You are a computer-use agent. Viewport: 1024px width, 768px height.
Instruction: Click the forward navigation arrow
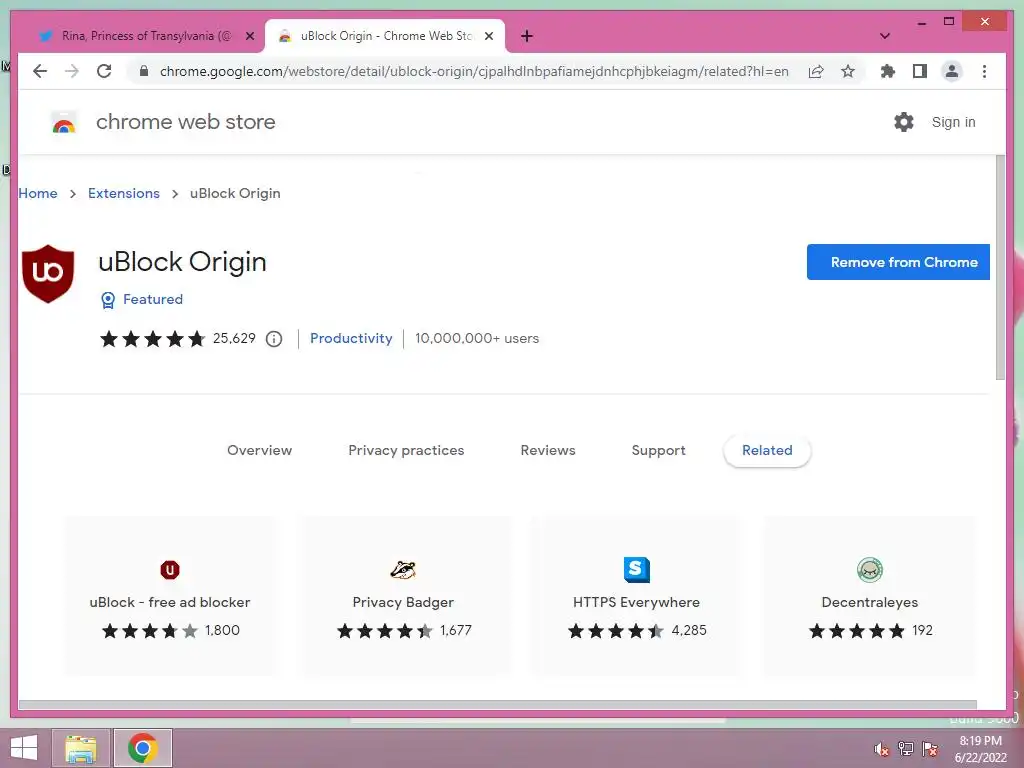pos(72,71)
